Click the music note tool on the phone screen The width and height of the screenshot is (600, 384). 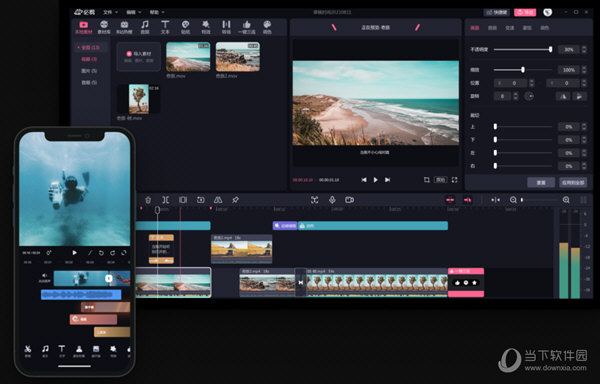point(45,350)
